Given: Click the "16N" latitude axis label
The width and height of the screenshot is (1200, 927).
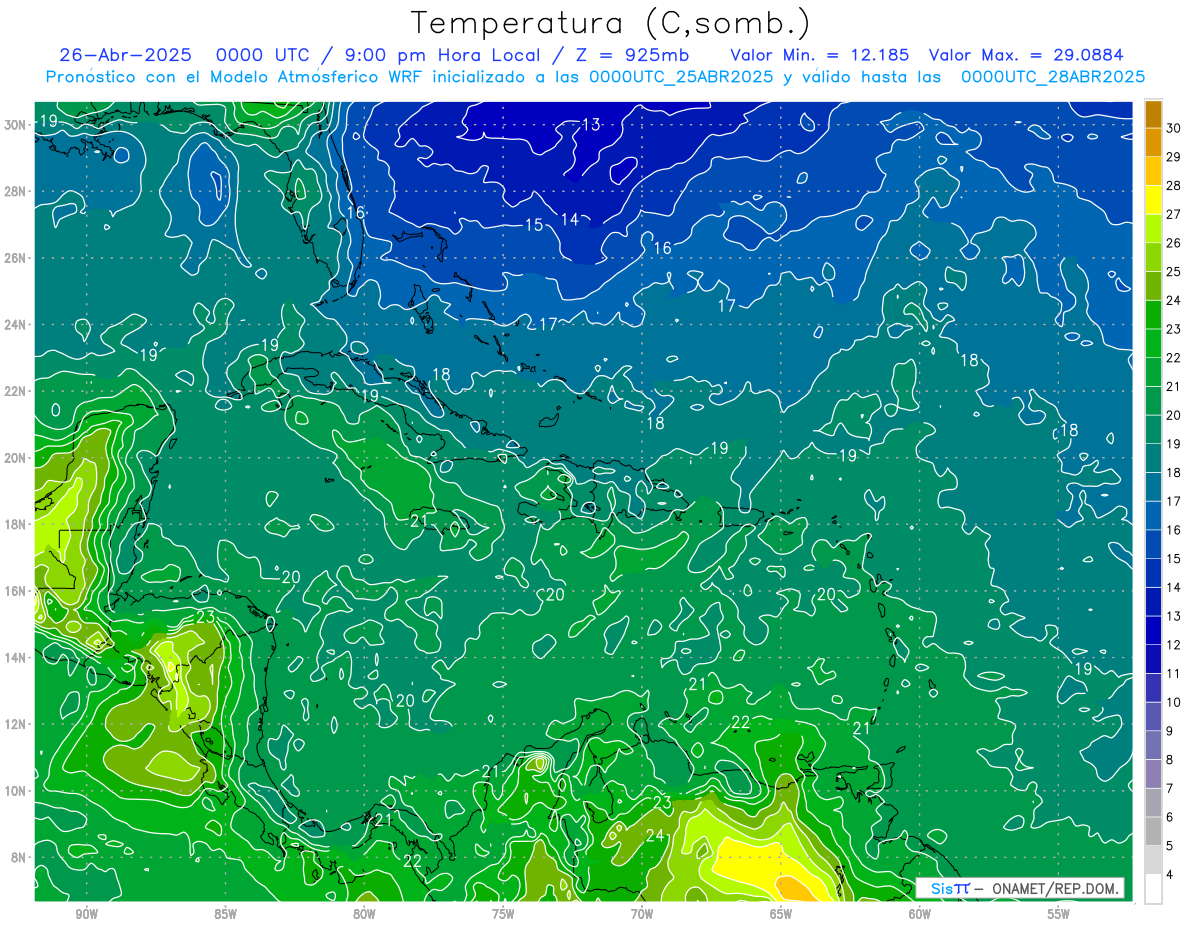Looking at the screenshot, I should click(15, 591).
